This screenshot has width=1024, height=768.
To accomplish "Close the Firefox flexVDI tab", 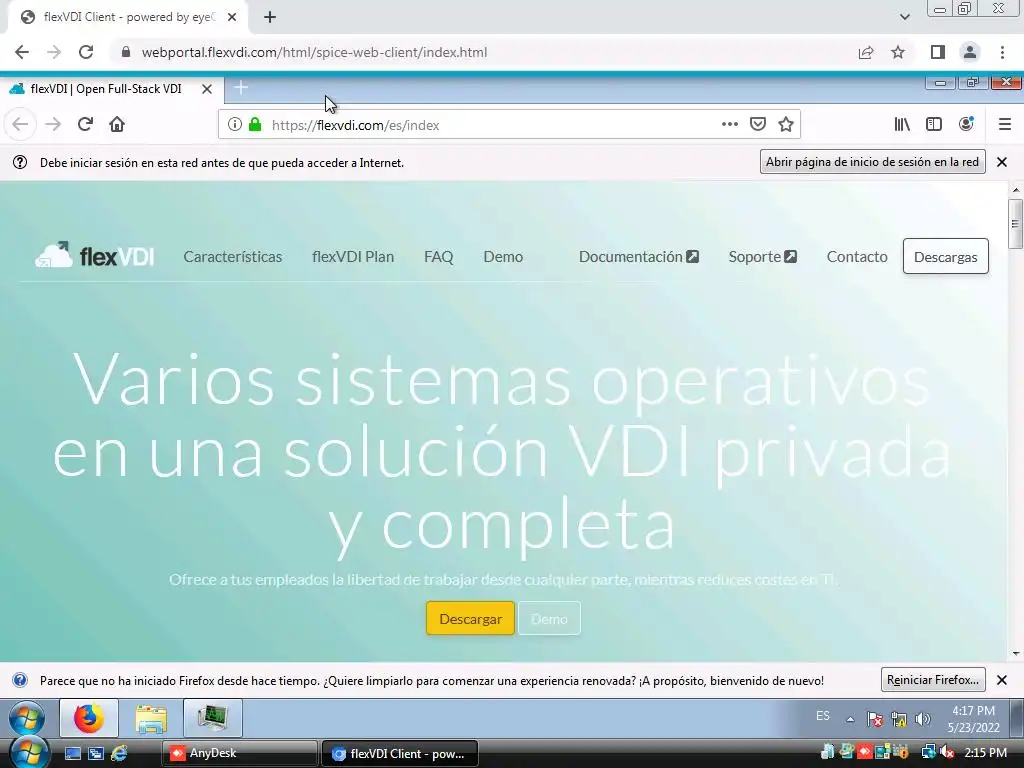I will [x=207, y=89].
